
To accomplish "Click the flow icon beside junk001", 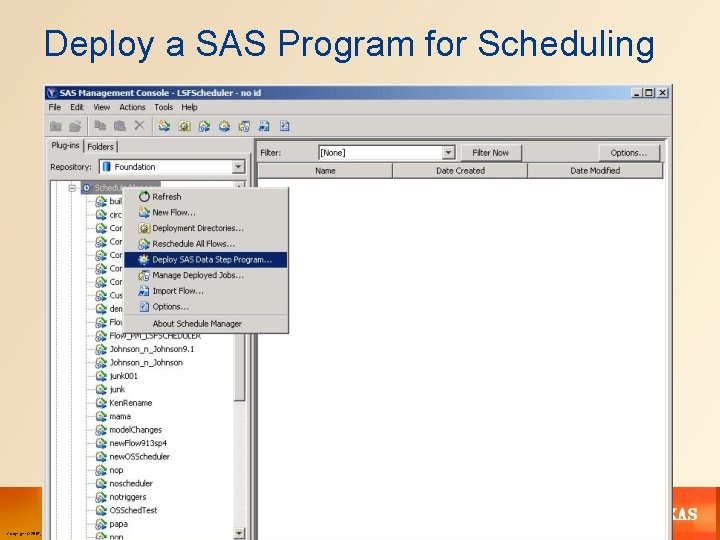I will (101, 376).
